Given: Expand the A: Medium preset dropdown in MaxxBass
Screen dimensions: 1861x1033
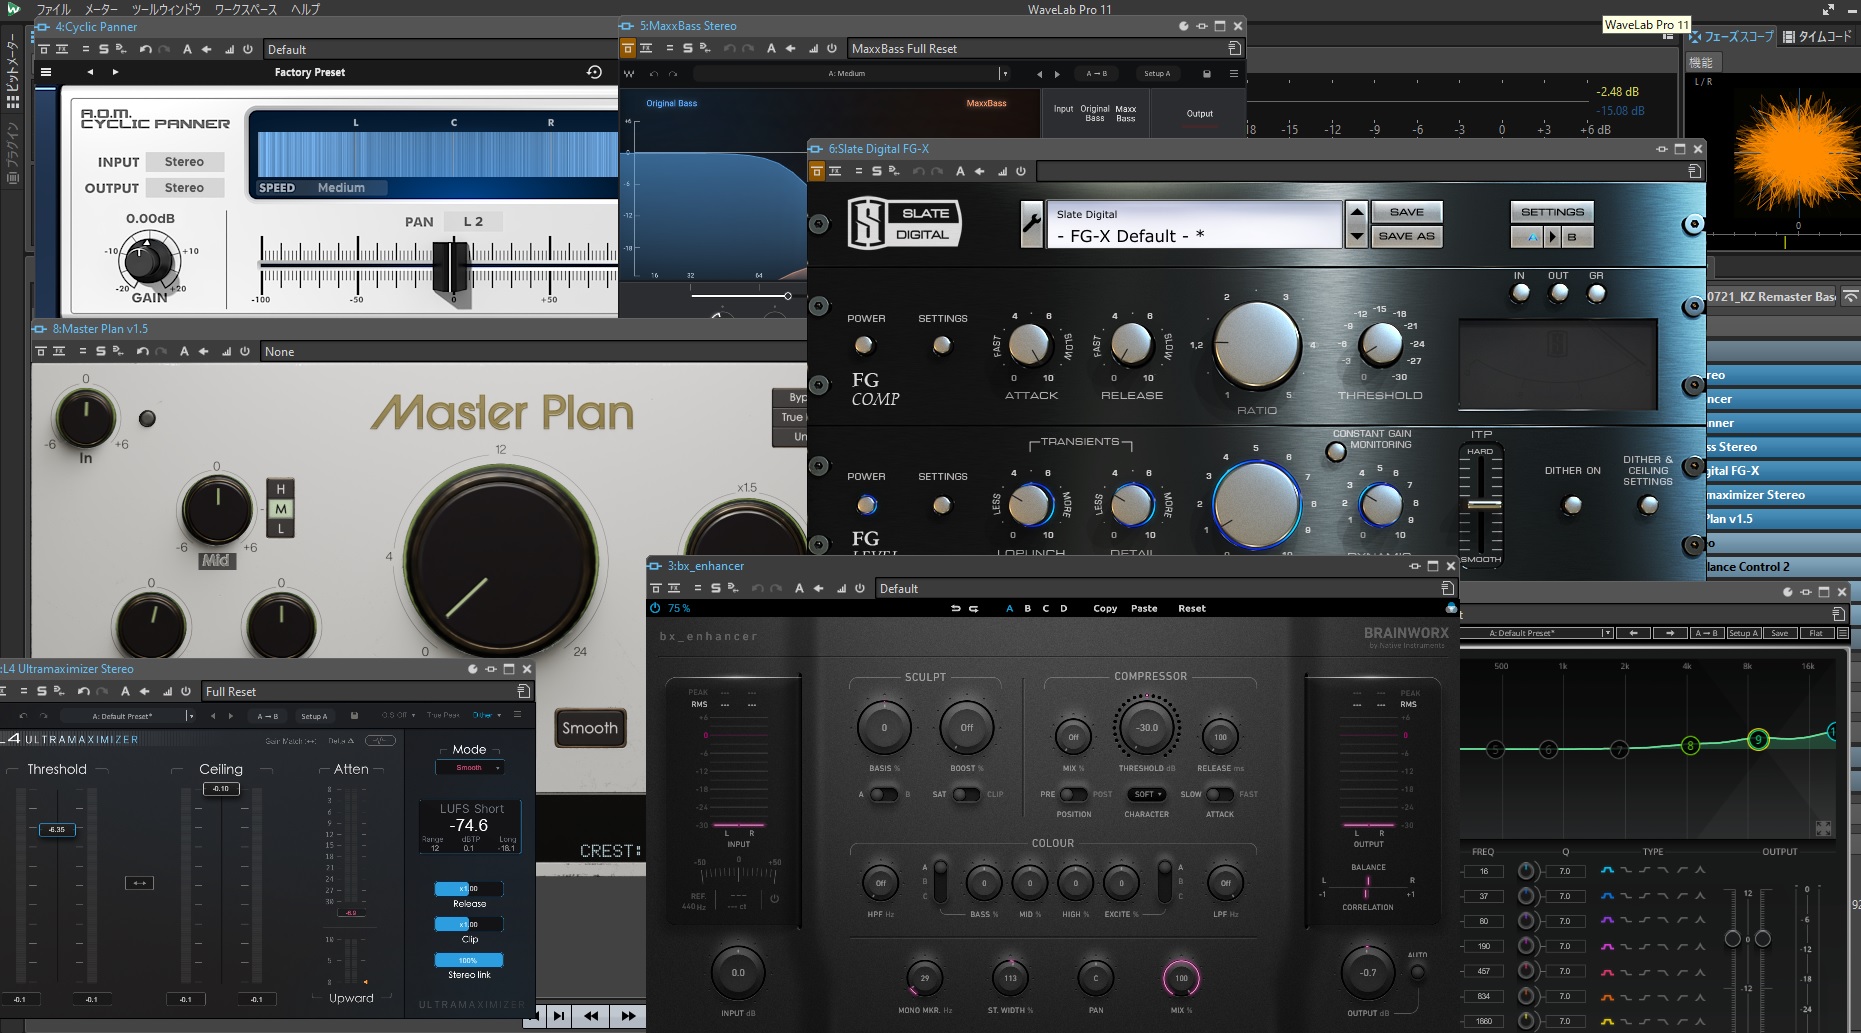Looking at the screenshot, I should pyautogui.click(x=1004, y=73).
